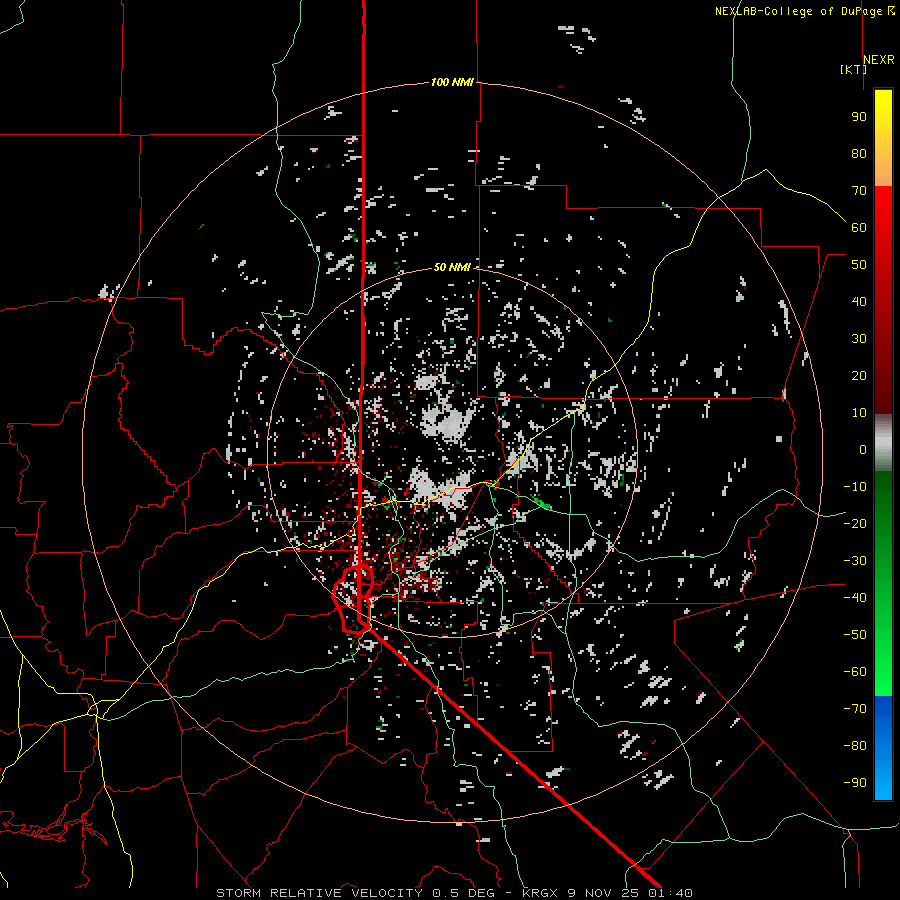Click the KT units label above the scale
This screenshot has height=900, width=900.
click(x=853, y=69)
